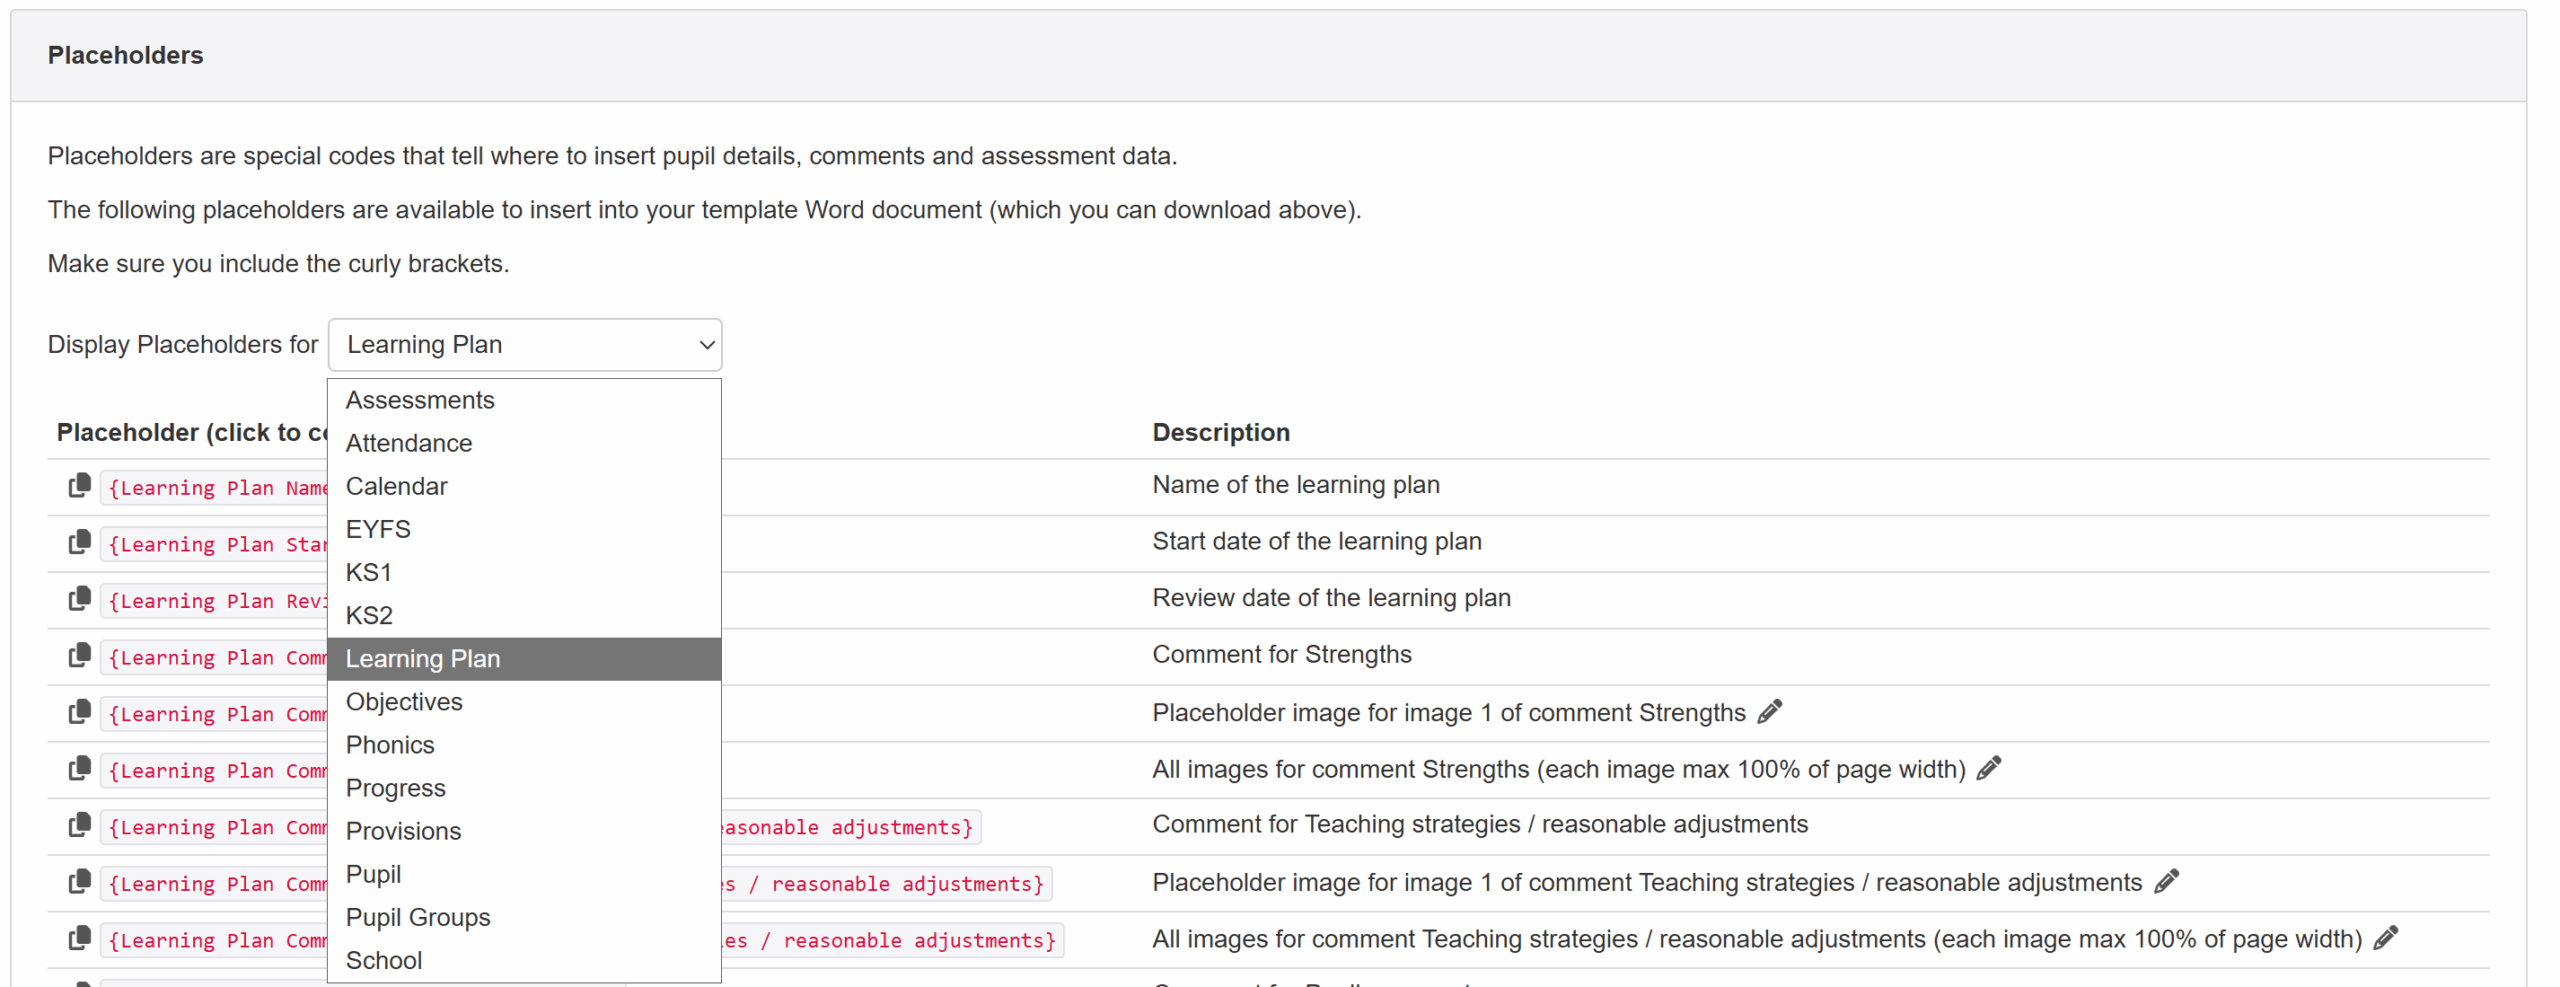
Task: Select Objectives in the dropdown list
Action: (404, 702)
